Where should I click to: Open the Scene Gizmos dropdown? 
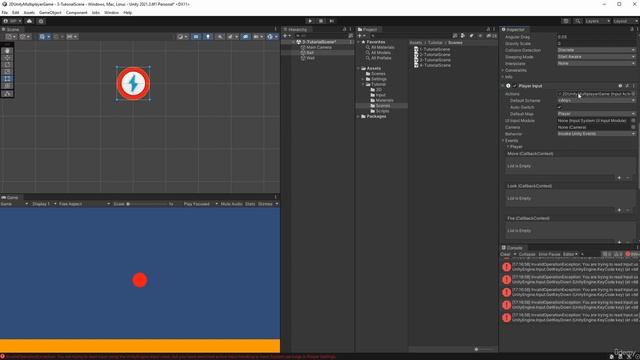[272, 37]
